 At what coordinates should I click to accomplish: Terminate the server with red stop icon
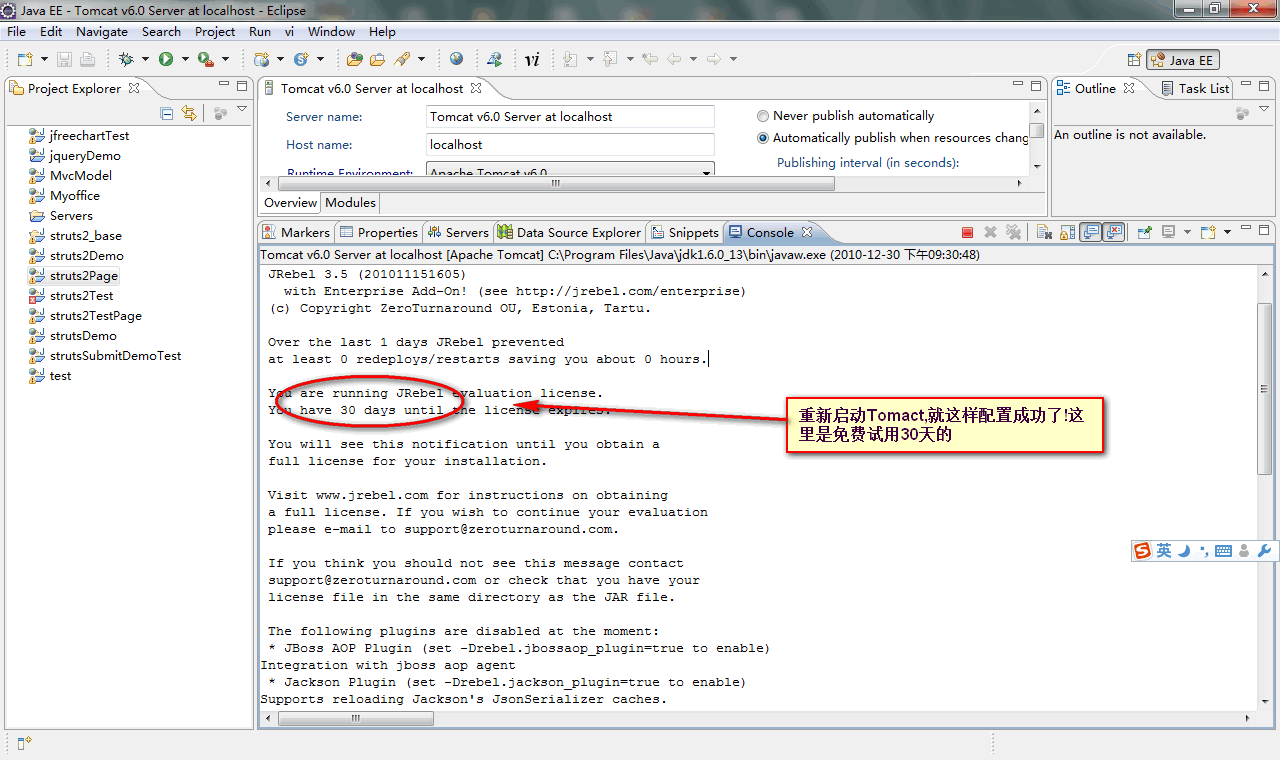[967, 232]
